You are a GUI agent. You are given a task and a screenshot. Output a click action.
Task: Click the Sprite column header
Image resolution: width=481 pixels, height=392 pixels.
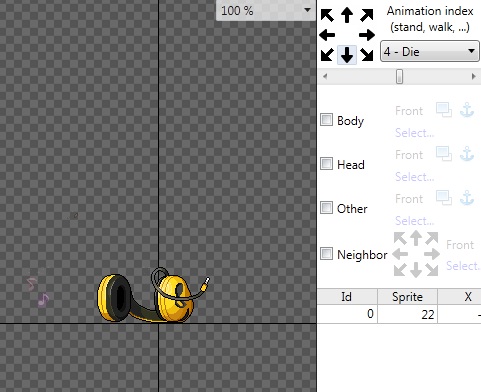(x=407, y=297)
